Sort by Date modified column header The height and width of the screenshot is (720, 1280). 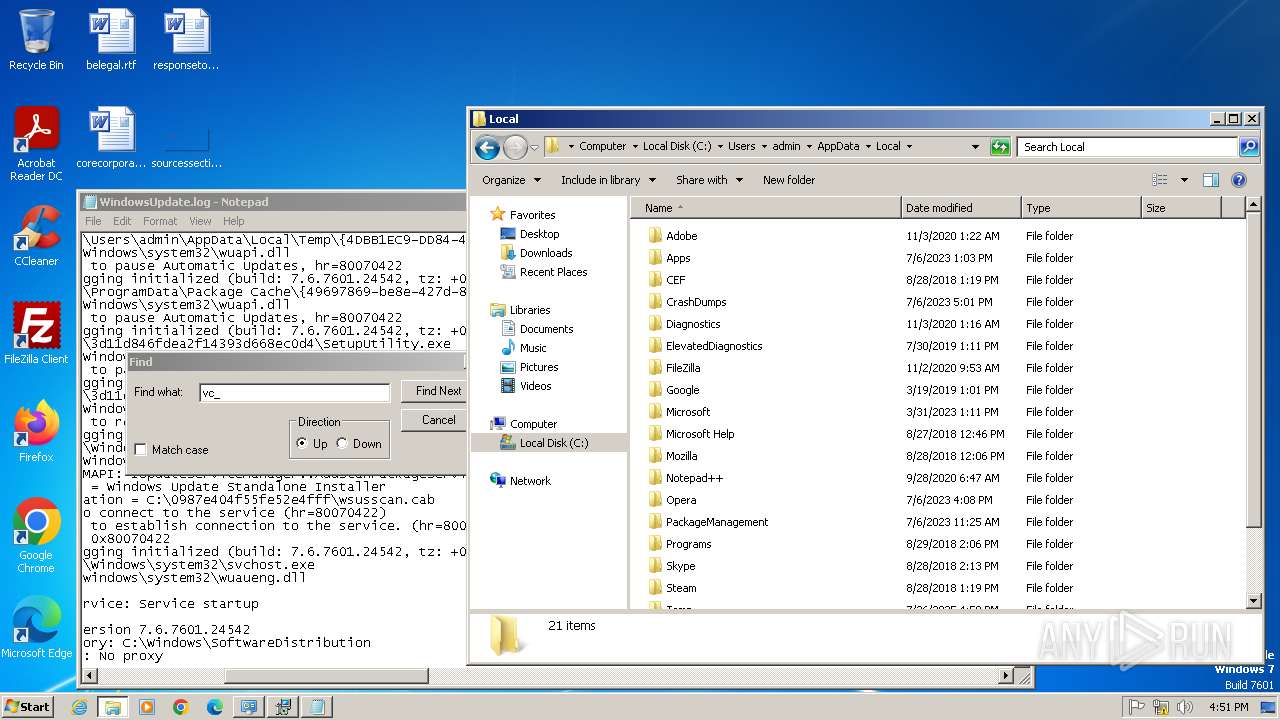961,208
